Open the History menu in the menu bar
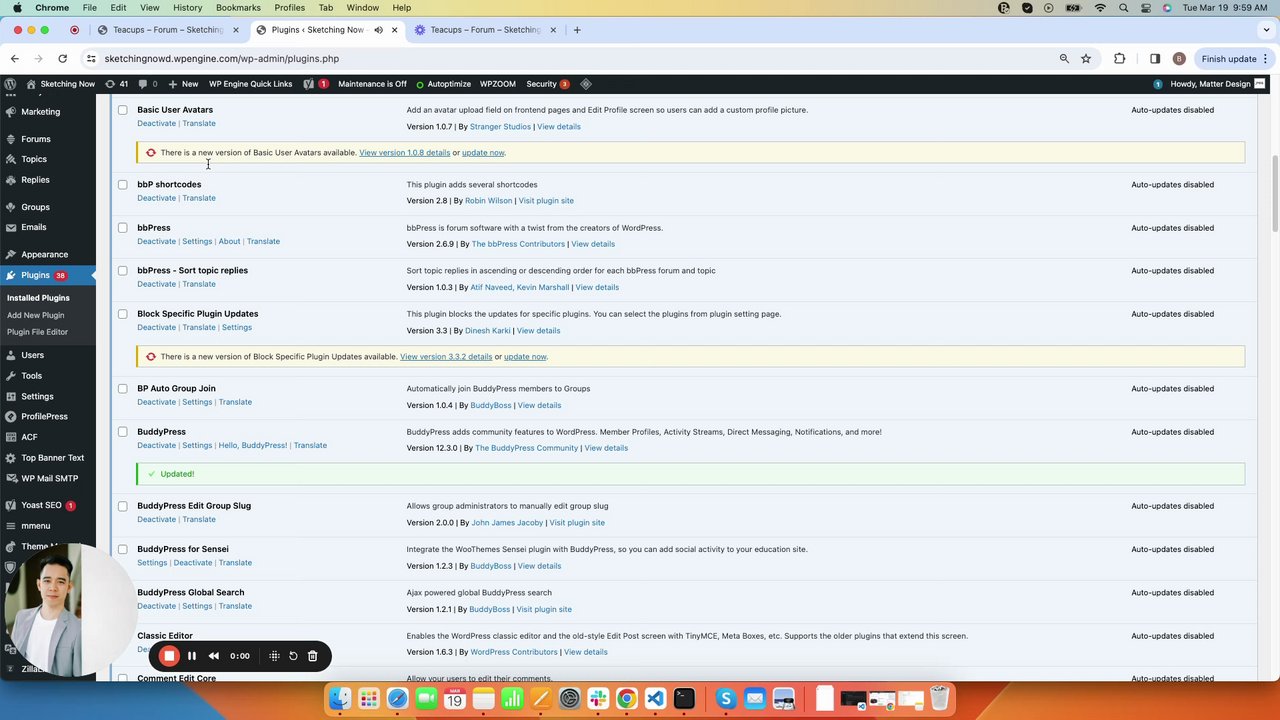The image size is (1280, 720). 187,8
